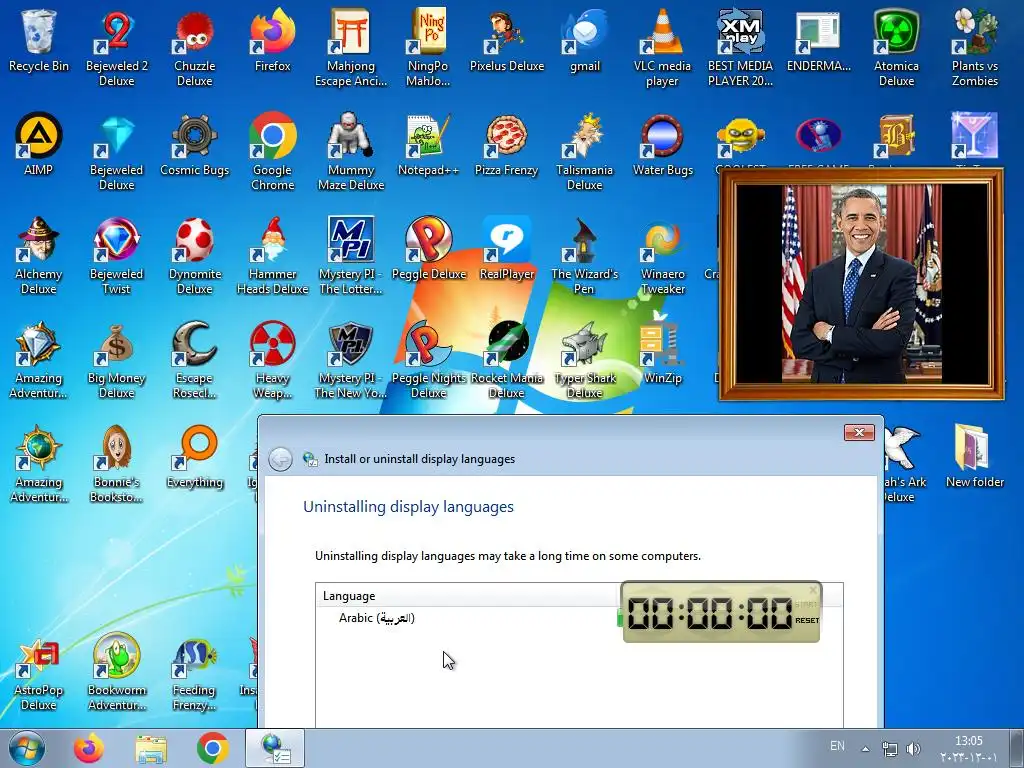The image size is (1024, 768).
Task: Open Water Bugs shortcut
Action: point(662,144)
